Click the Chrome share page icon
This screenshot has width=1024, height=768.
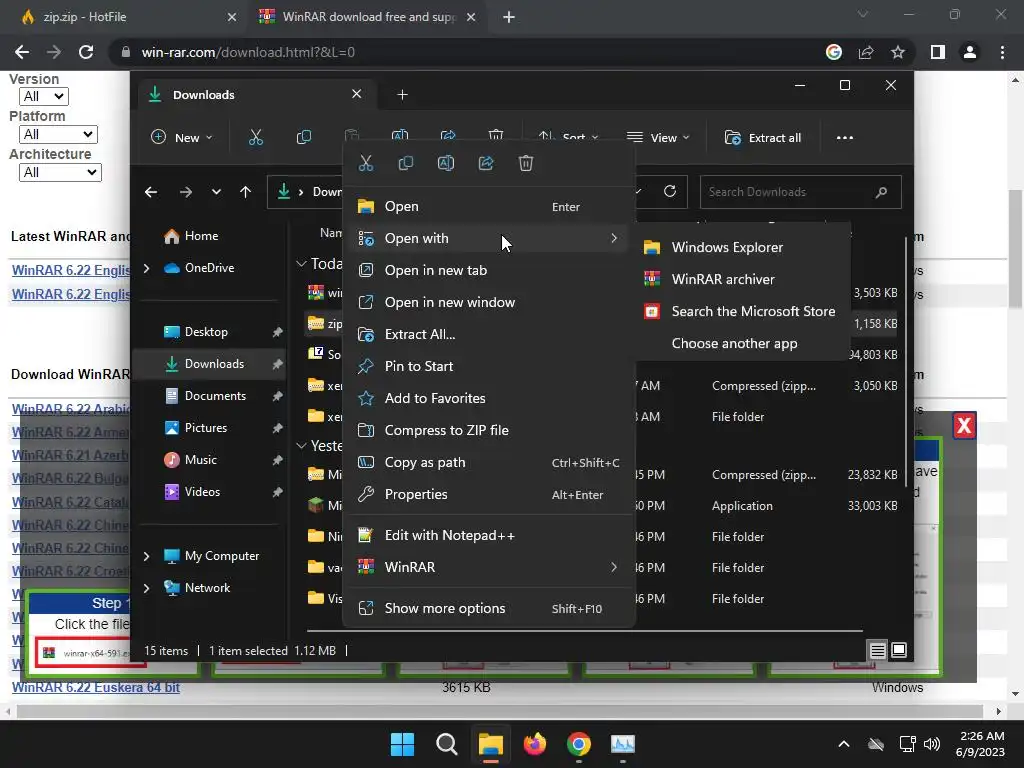point(866,52)
